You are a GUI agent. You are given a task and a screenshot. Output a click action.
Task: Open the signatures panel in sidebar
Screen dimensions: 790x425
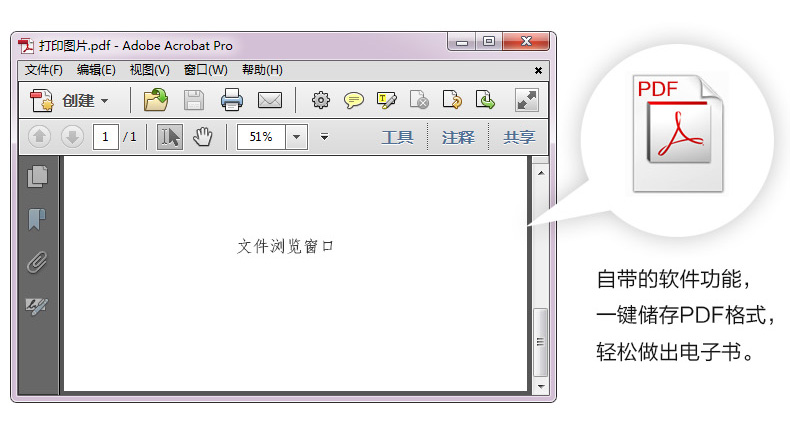coord(37,306)
